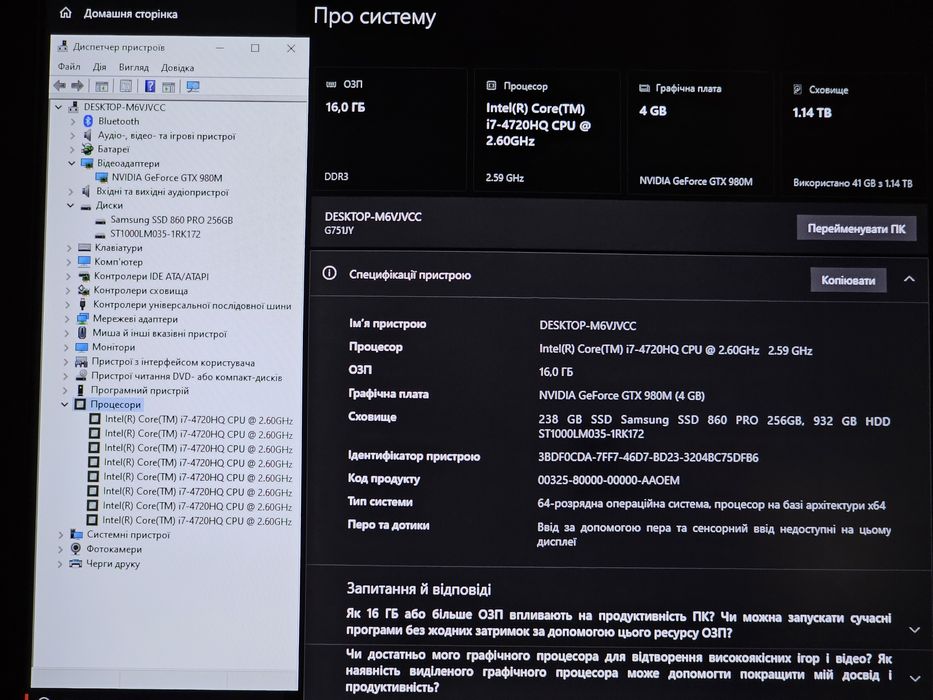Click the Bluetooth icon in device tree
The width and height of the screenshot is (933, 700).
(x=87, y=121)
